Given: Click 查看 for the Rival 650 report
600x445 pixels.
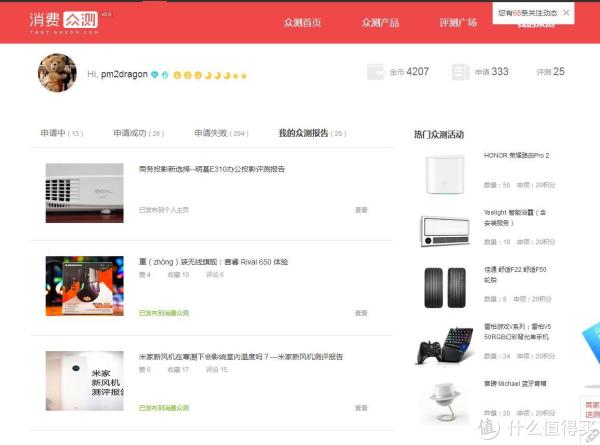Looking at the screenshot, I should [361, 313].
